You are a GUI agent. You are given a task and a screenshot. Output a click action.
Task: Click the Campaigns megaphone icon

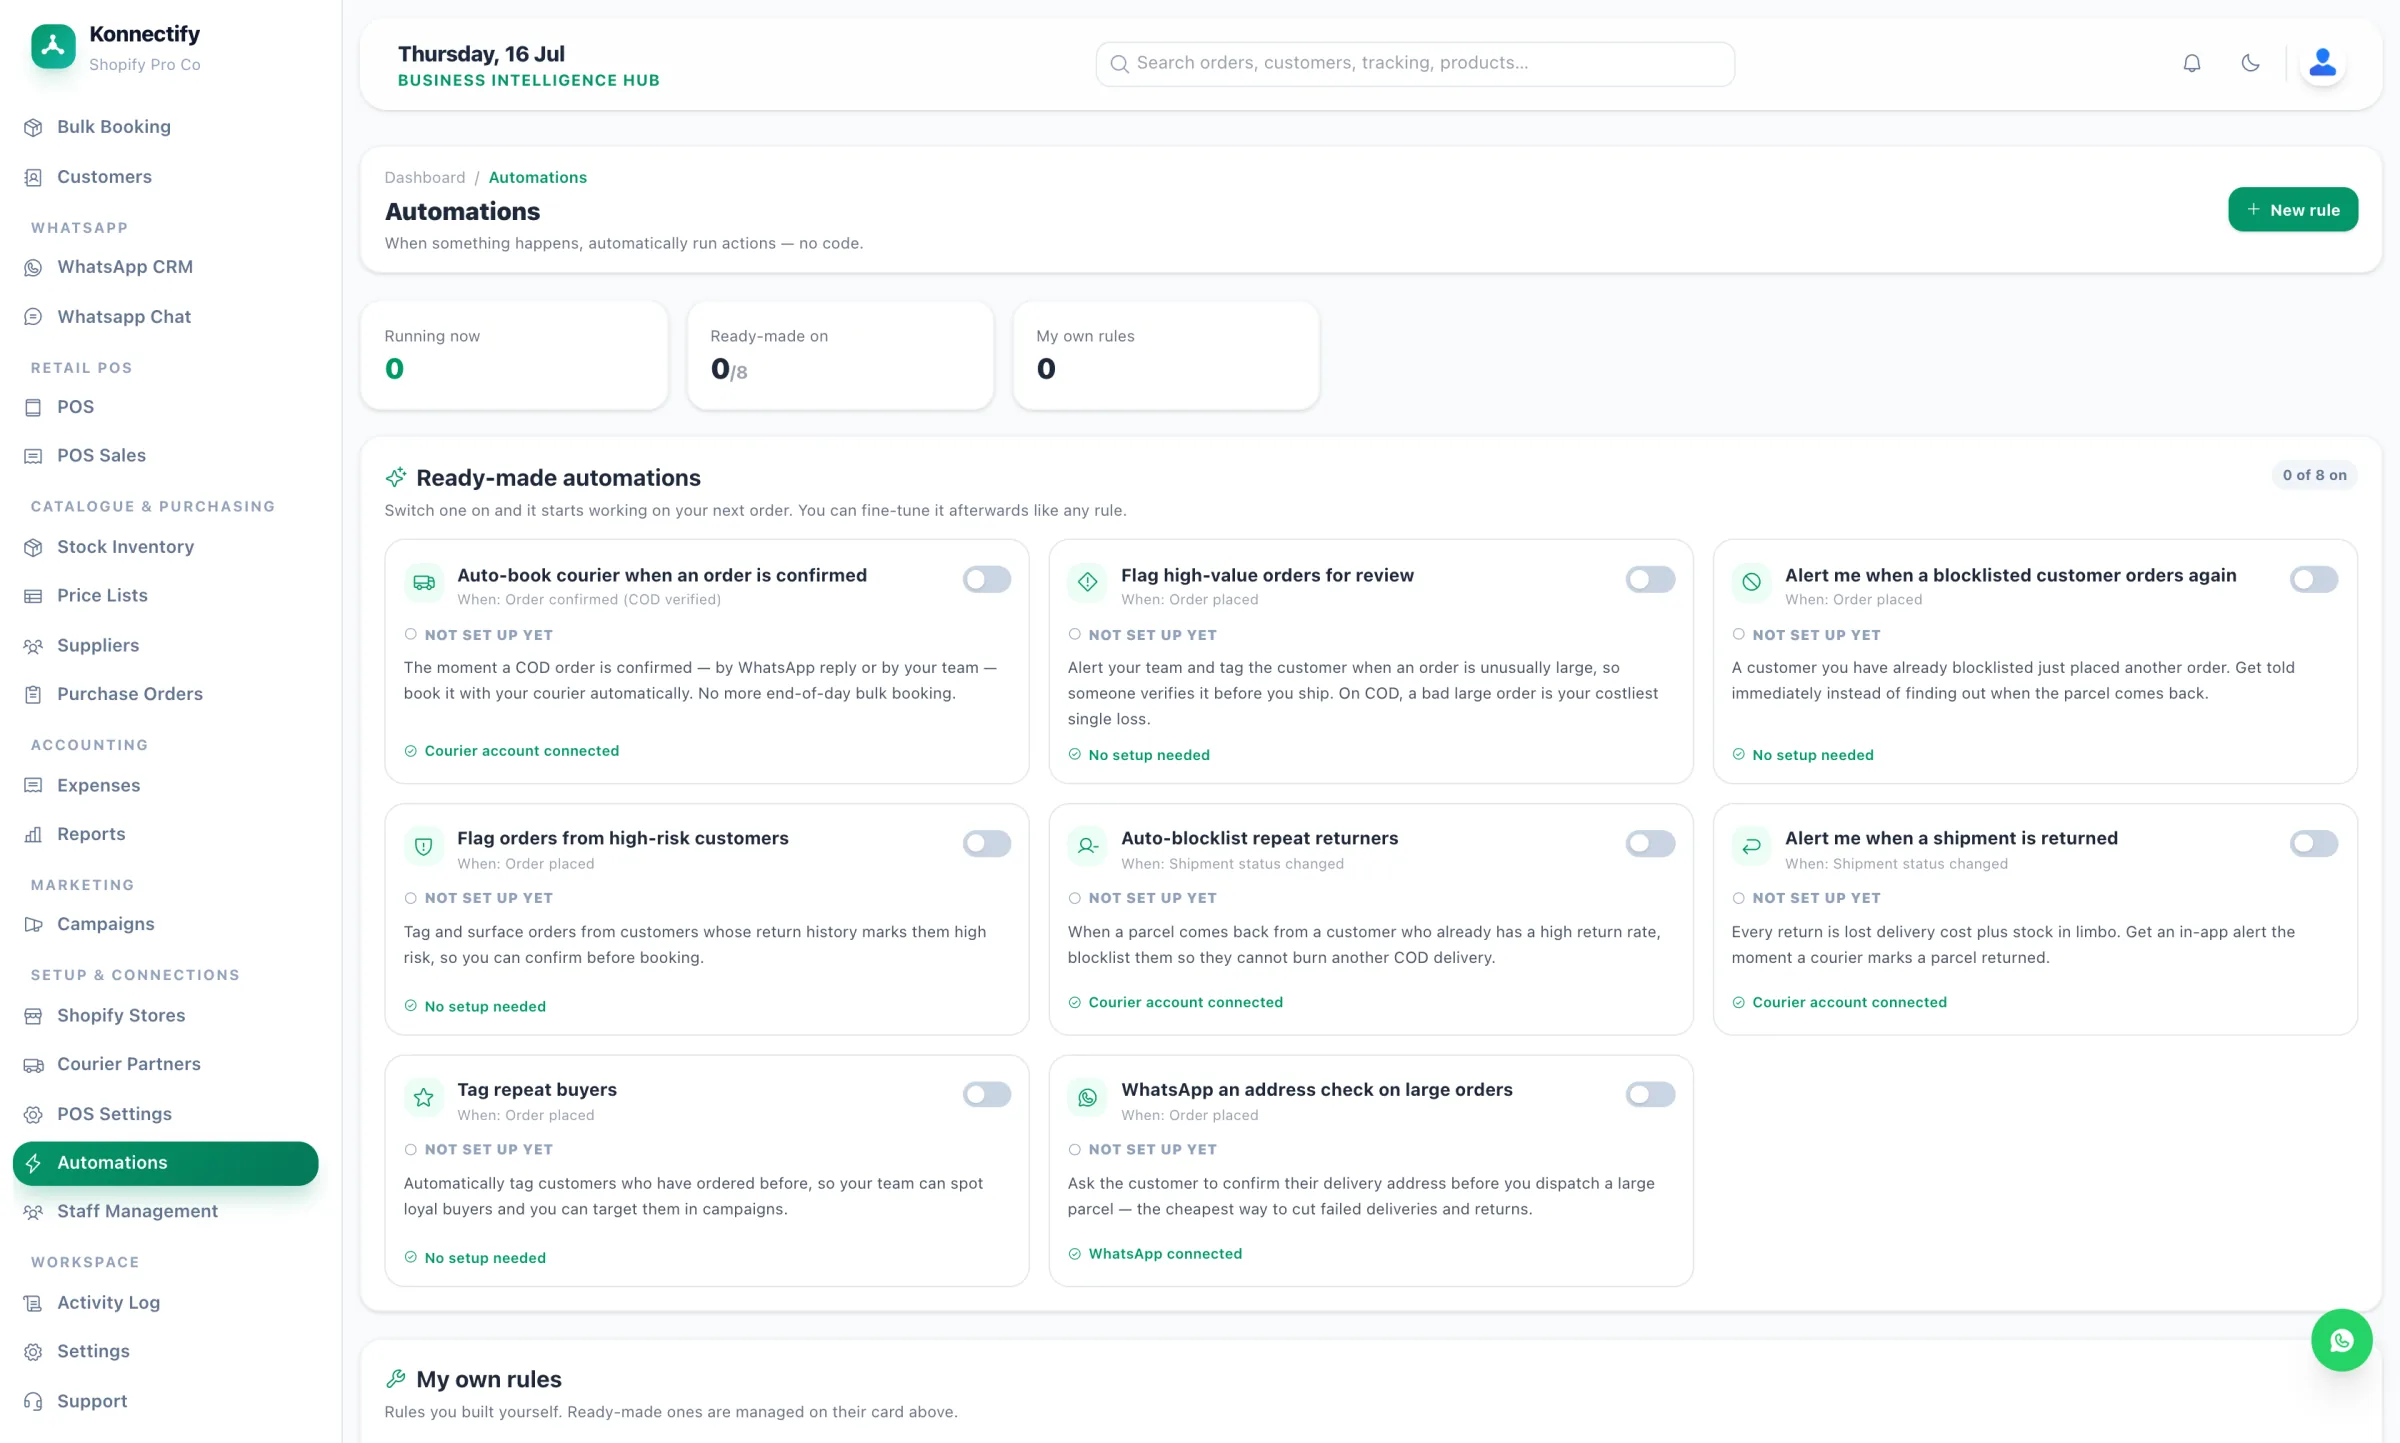click(x=33, y=924)
